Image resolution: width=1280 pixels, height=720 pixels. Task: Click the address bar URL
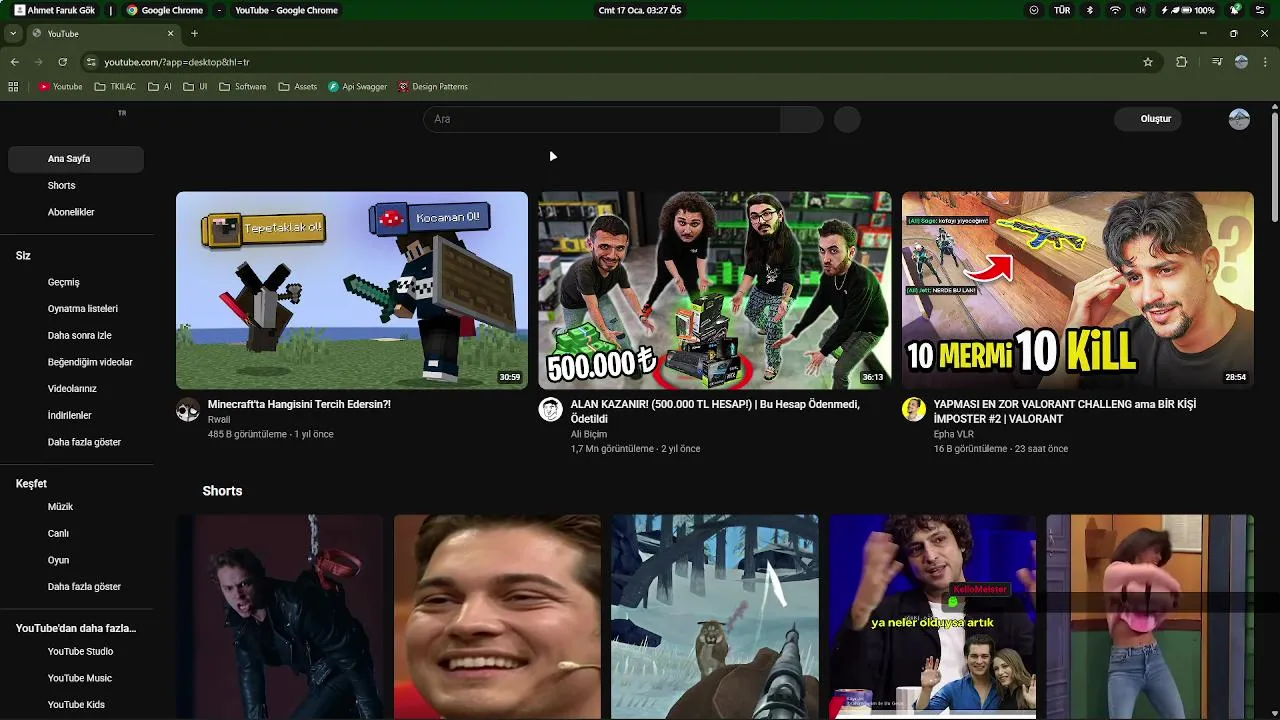(x=177, y=62)
